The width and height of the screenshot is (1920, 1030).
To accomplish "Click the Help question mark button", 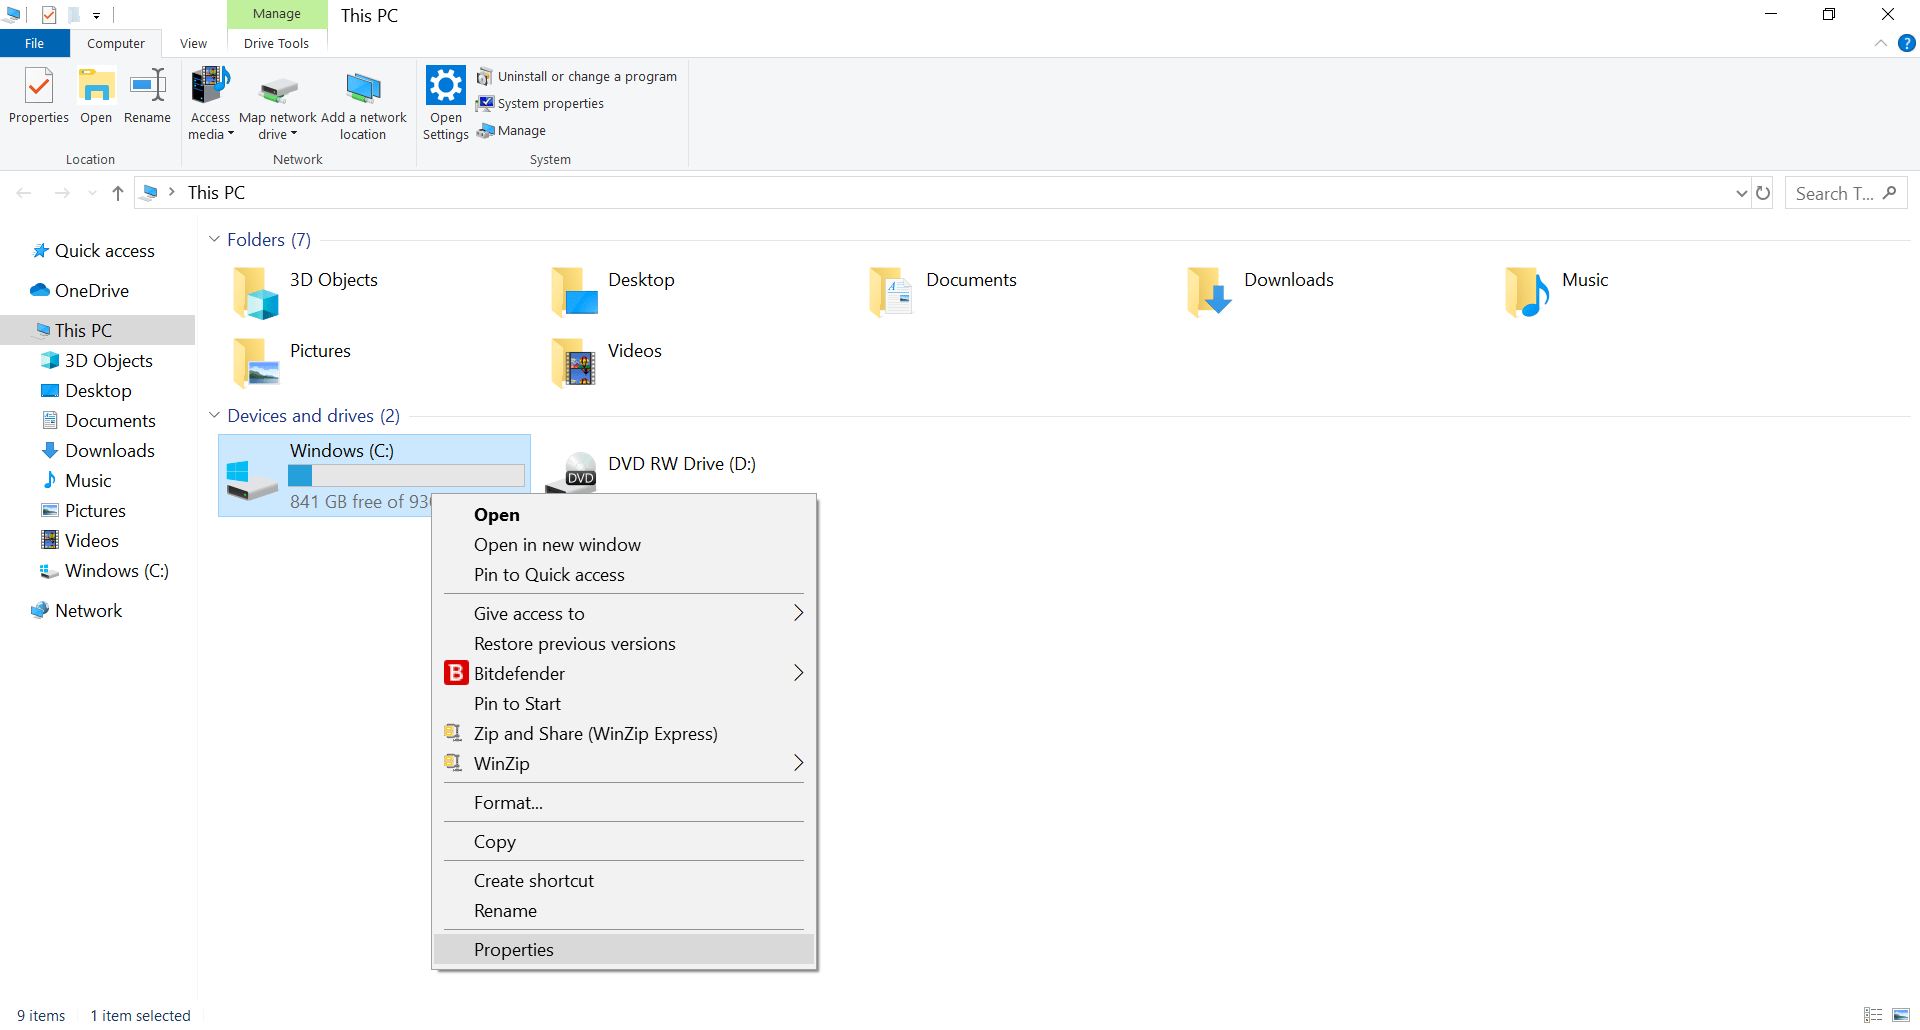I will 1908,43.
